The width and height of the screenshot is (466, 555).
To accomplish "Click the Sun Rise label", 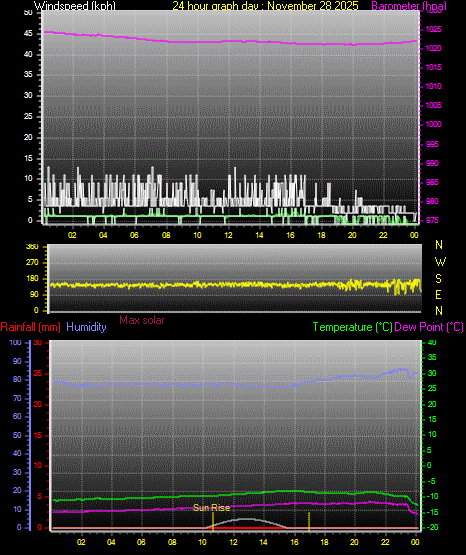I will point(212,508).
